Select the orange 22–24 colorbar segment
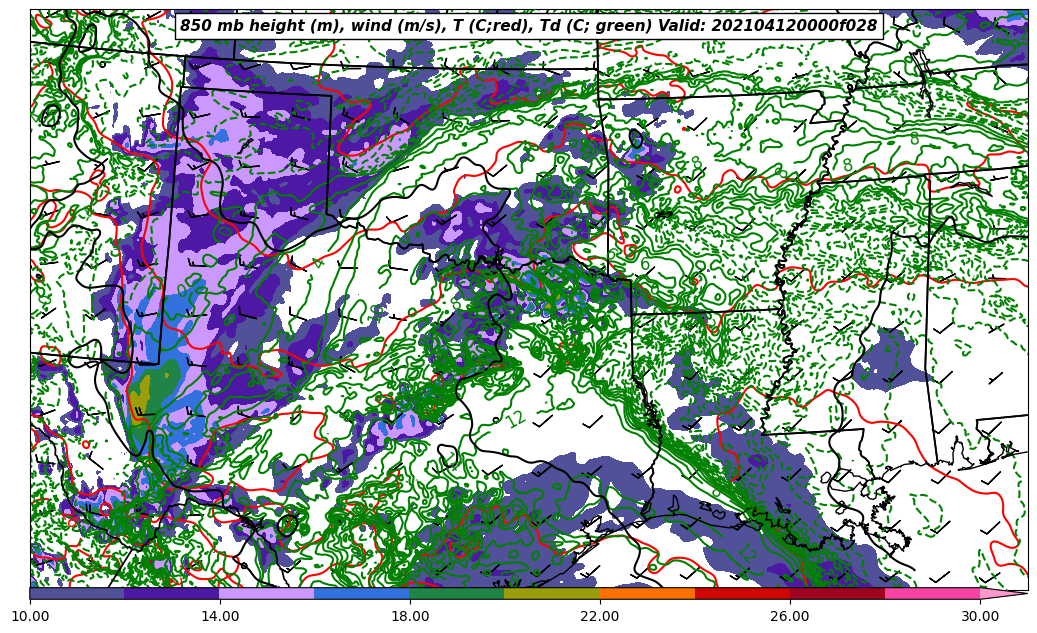 647,593
